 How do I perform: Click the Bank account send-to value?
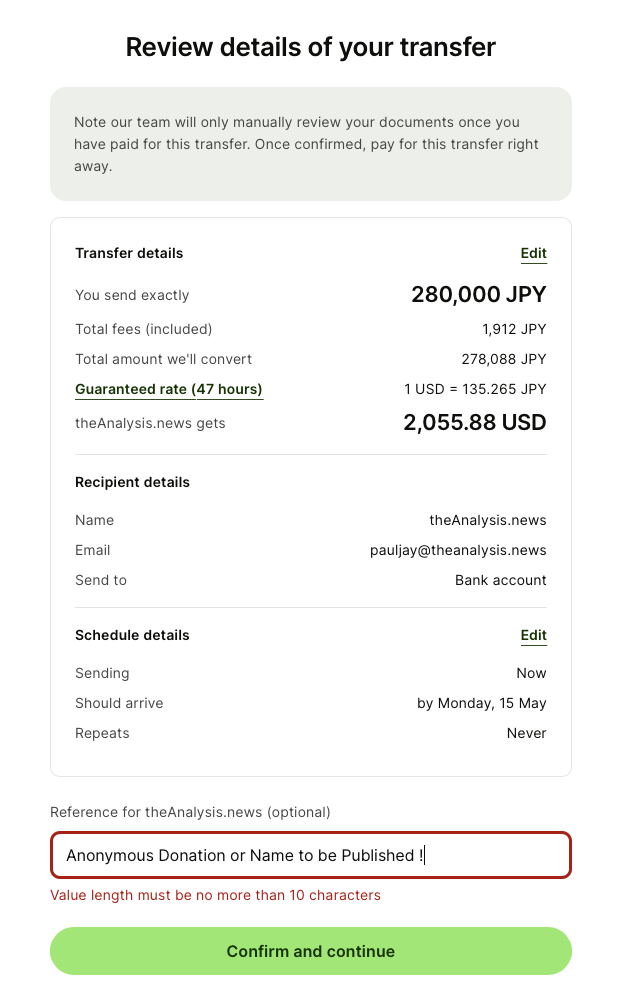pyautogui.click(x=500, y=581)
